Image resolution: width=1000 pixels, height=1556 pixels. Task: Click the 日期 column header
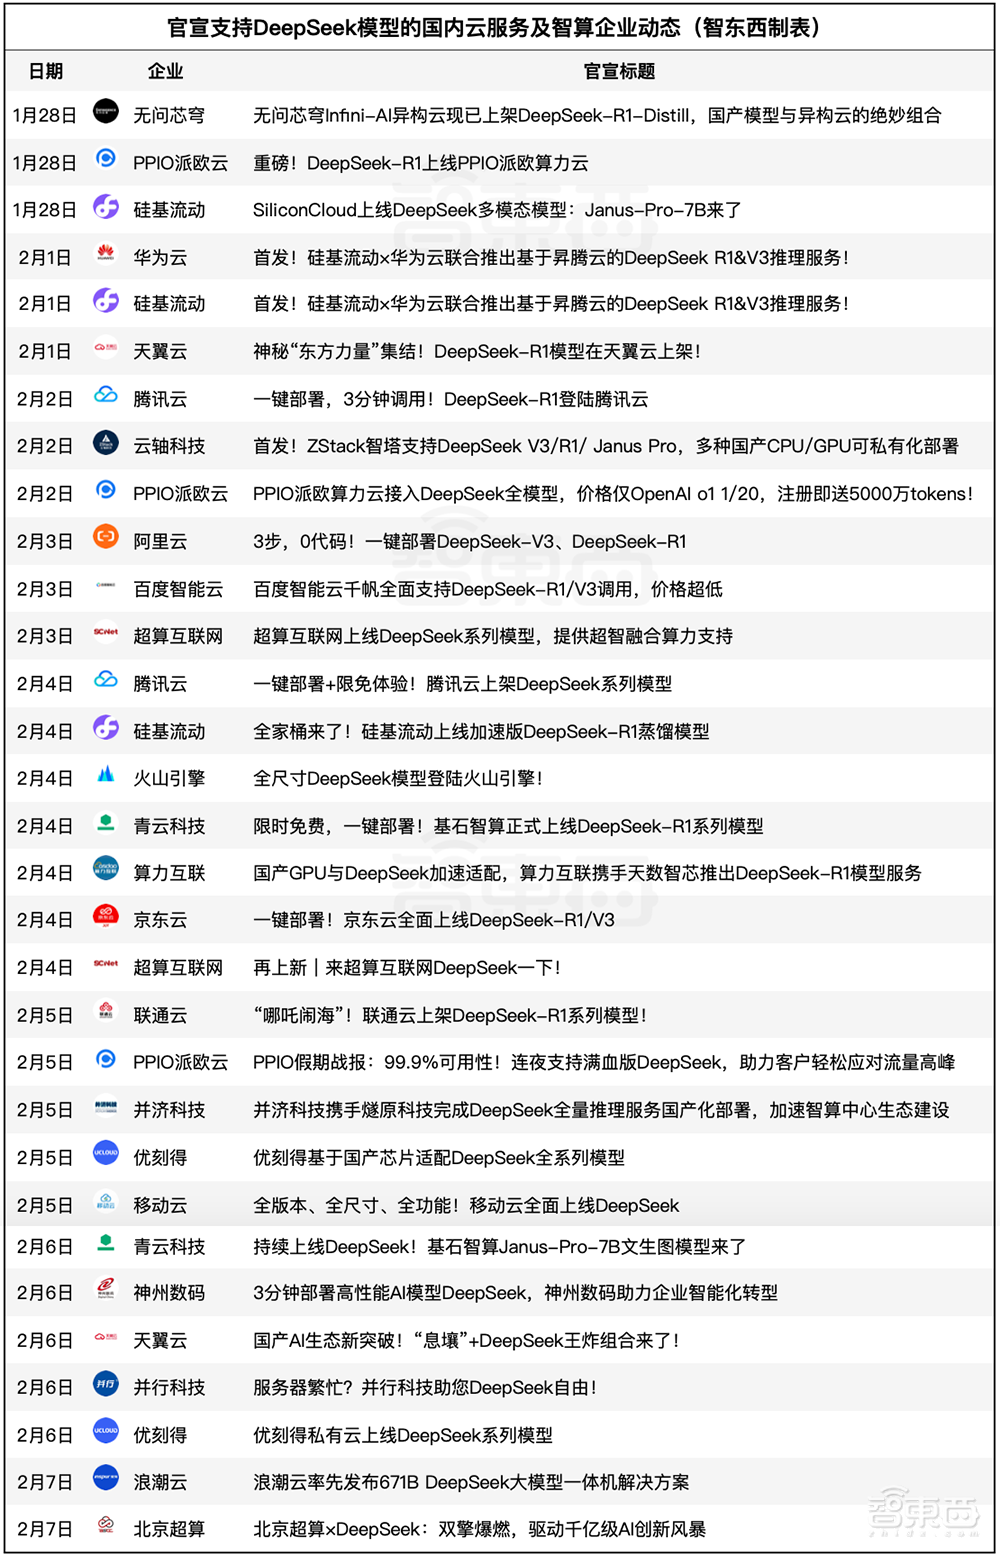click(45, 71)
